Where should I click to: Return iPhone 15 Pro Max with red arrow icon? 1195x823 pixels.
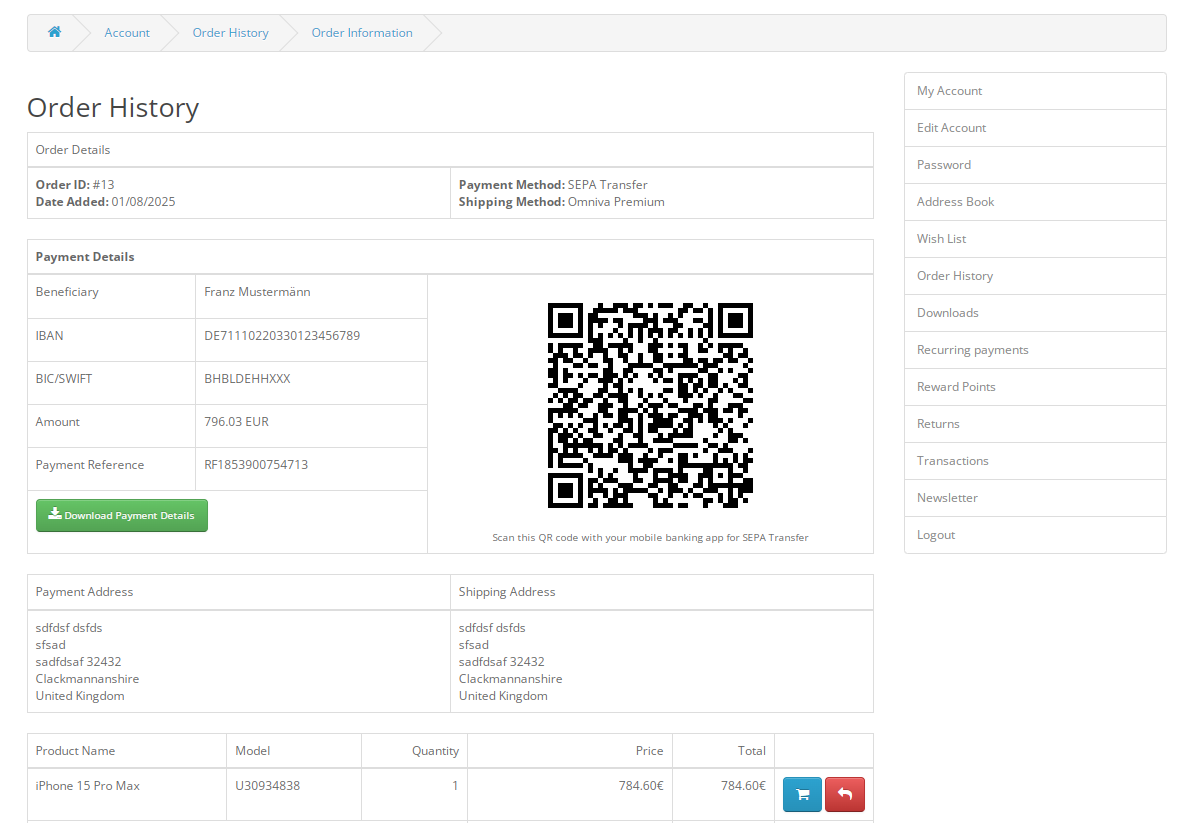[x=844, y=794]
